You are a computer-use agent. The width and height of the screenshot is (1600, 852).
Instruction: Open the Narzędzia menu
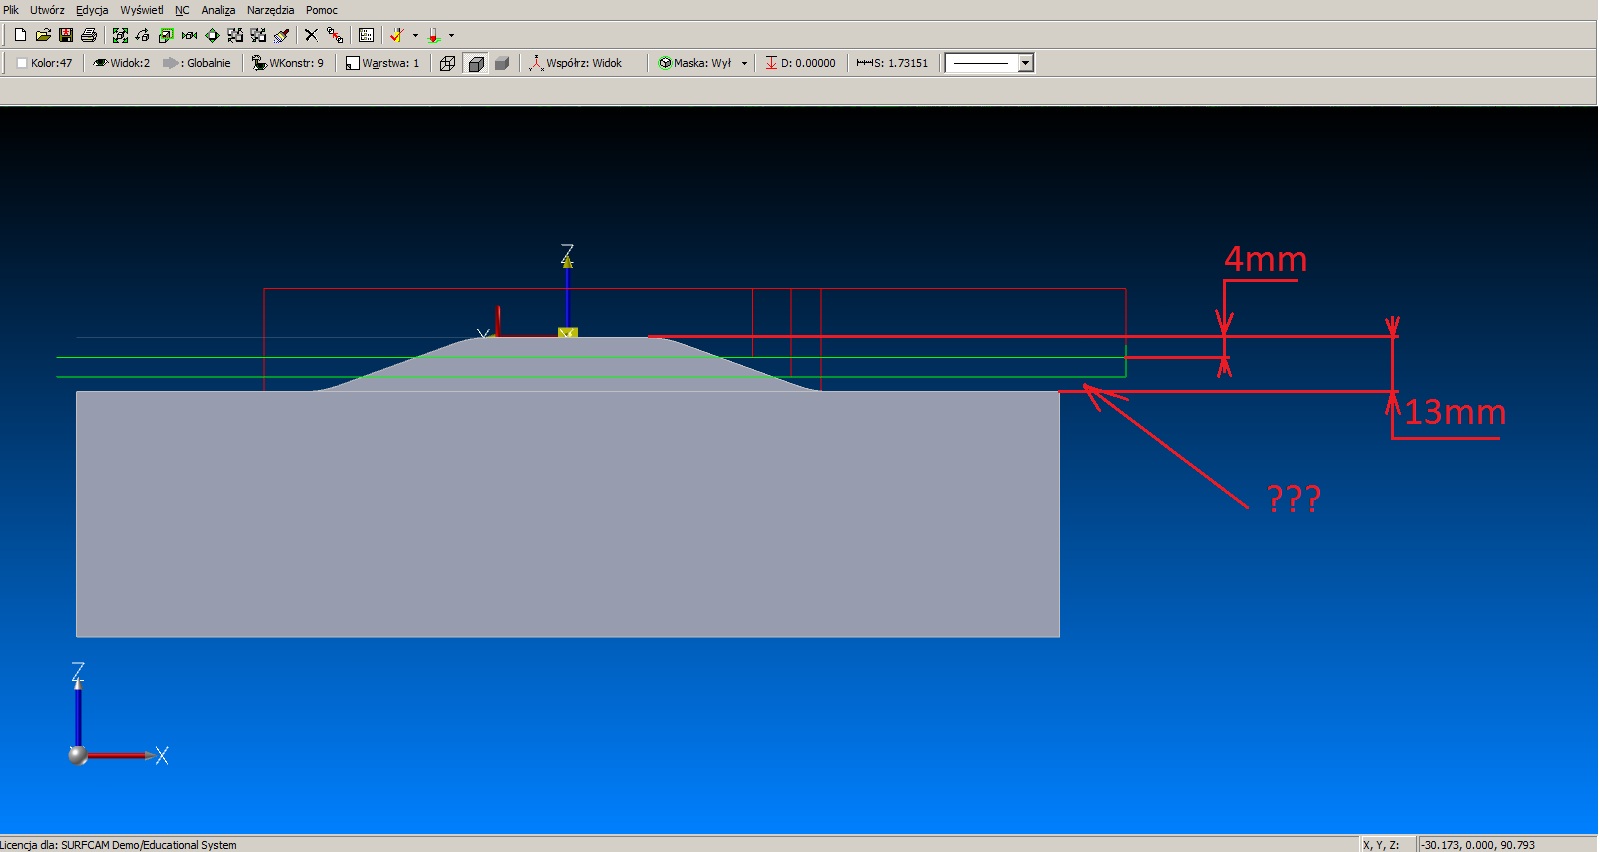tap(270, 10)
